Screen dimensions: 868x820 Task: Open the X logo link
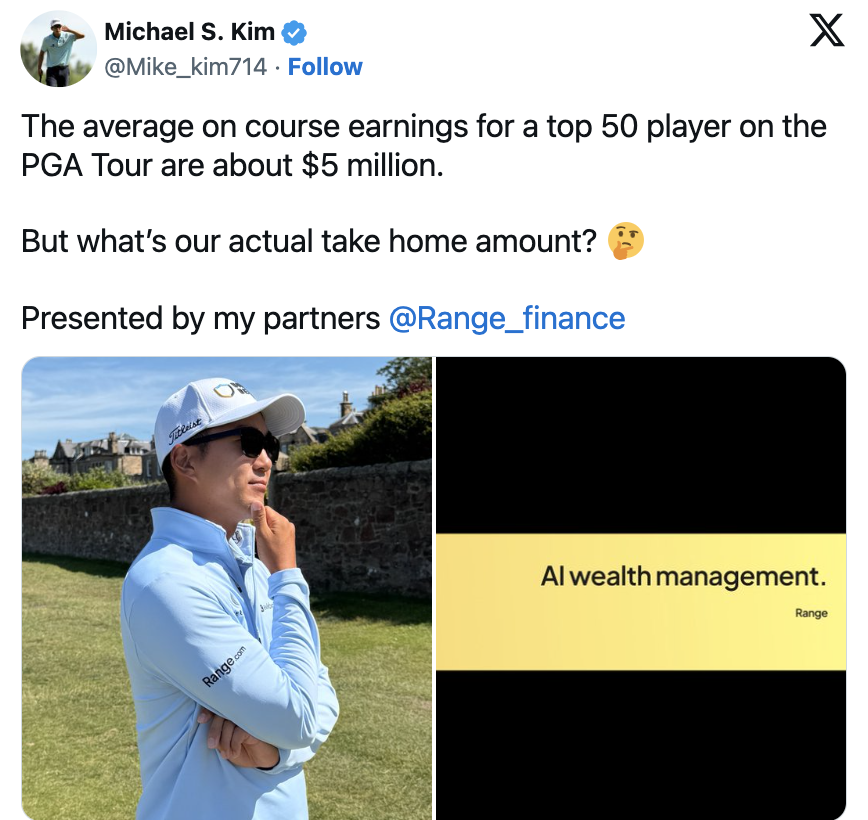(x=827, y=30)
